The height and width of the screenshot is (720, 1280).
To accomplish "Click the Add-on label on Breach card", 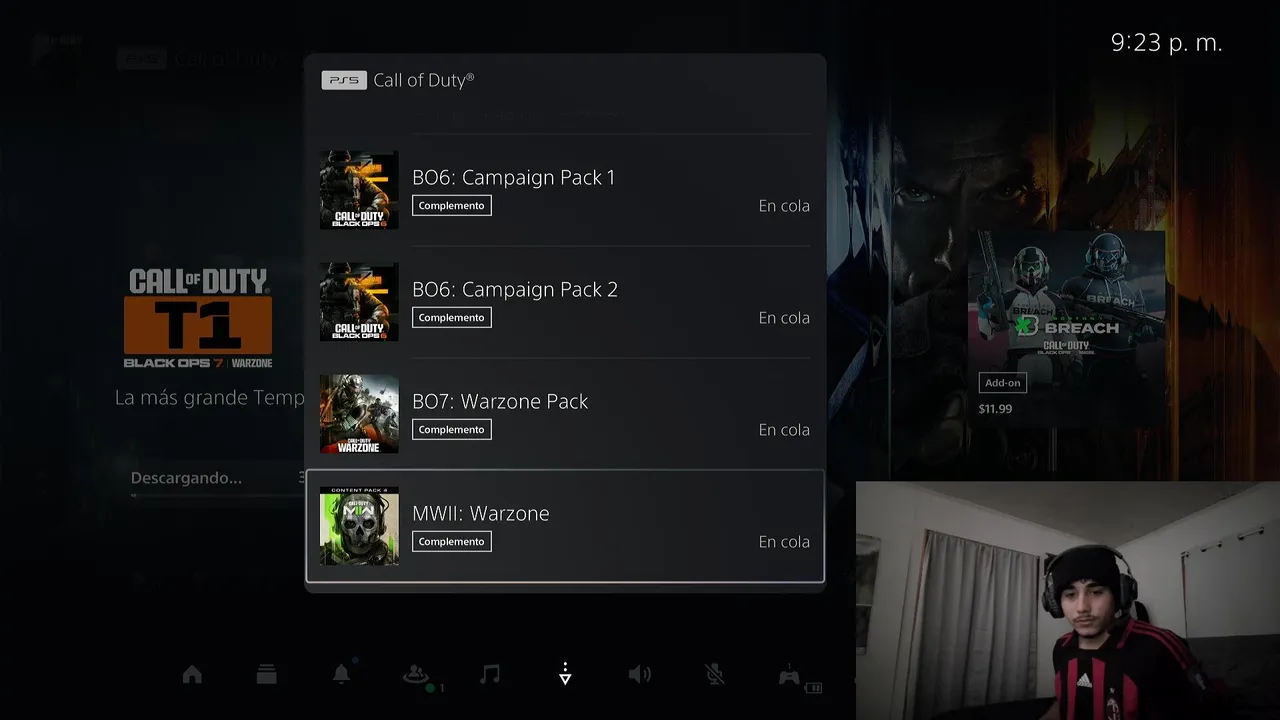I will coord(1003,383).
